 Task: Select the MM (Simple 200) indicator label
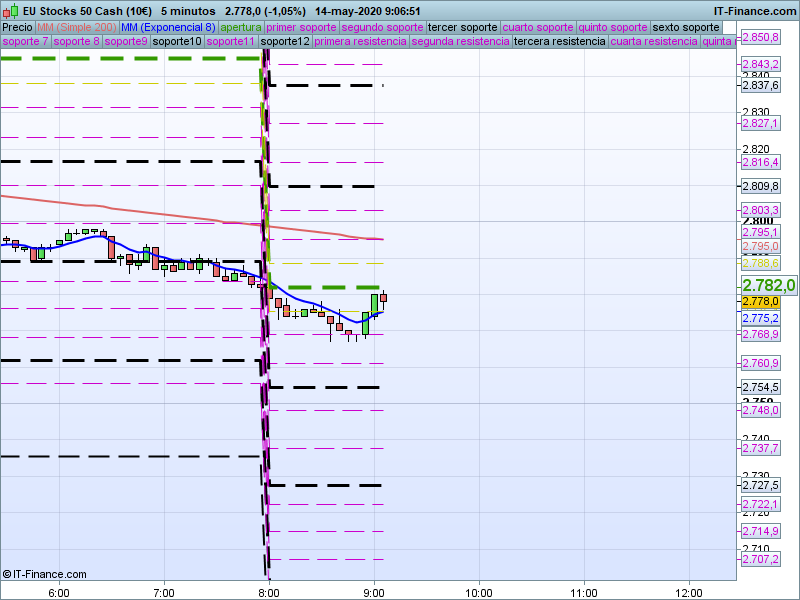[77, 28]
